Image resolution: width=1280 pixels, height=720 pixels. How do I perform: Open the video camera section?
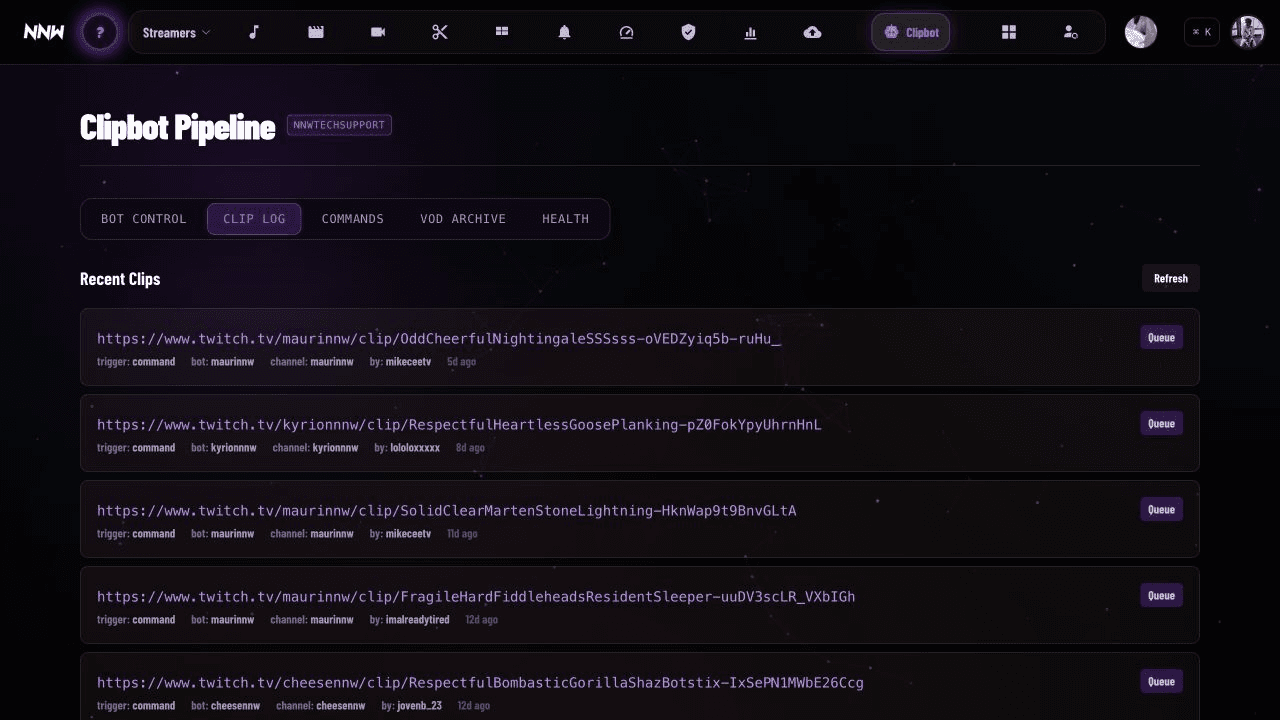coord(378,33)
